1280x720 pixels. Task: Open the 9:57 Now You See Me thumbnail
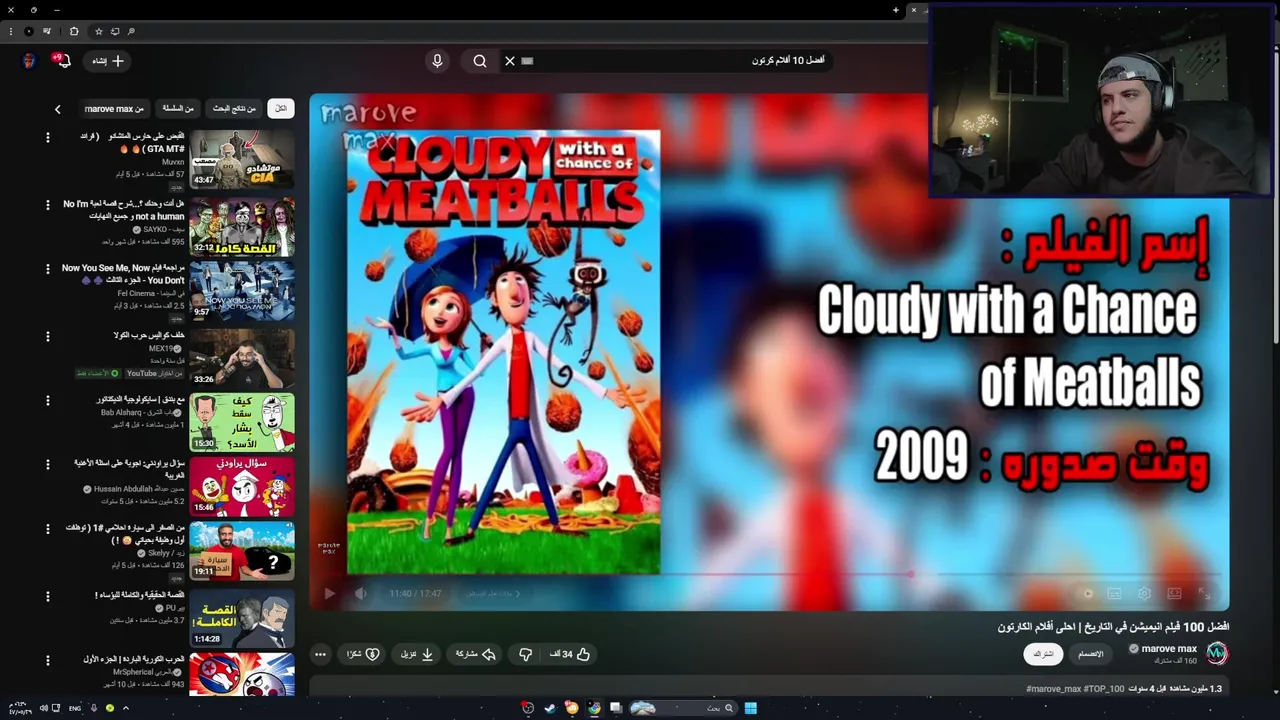tap(242, 290)
